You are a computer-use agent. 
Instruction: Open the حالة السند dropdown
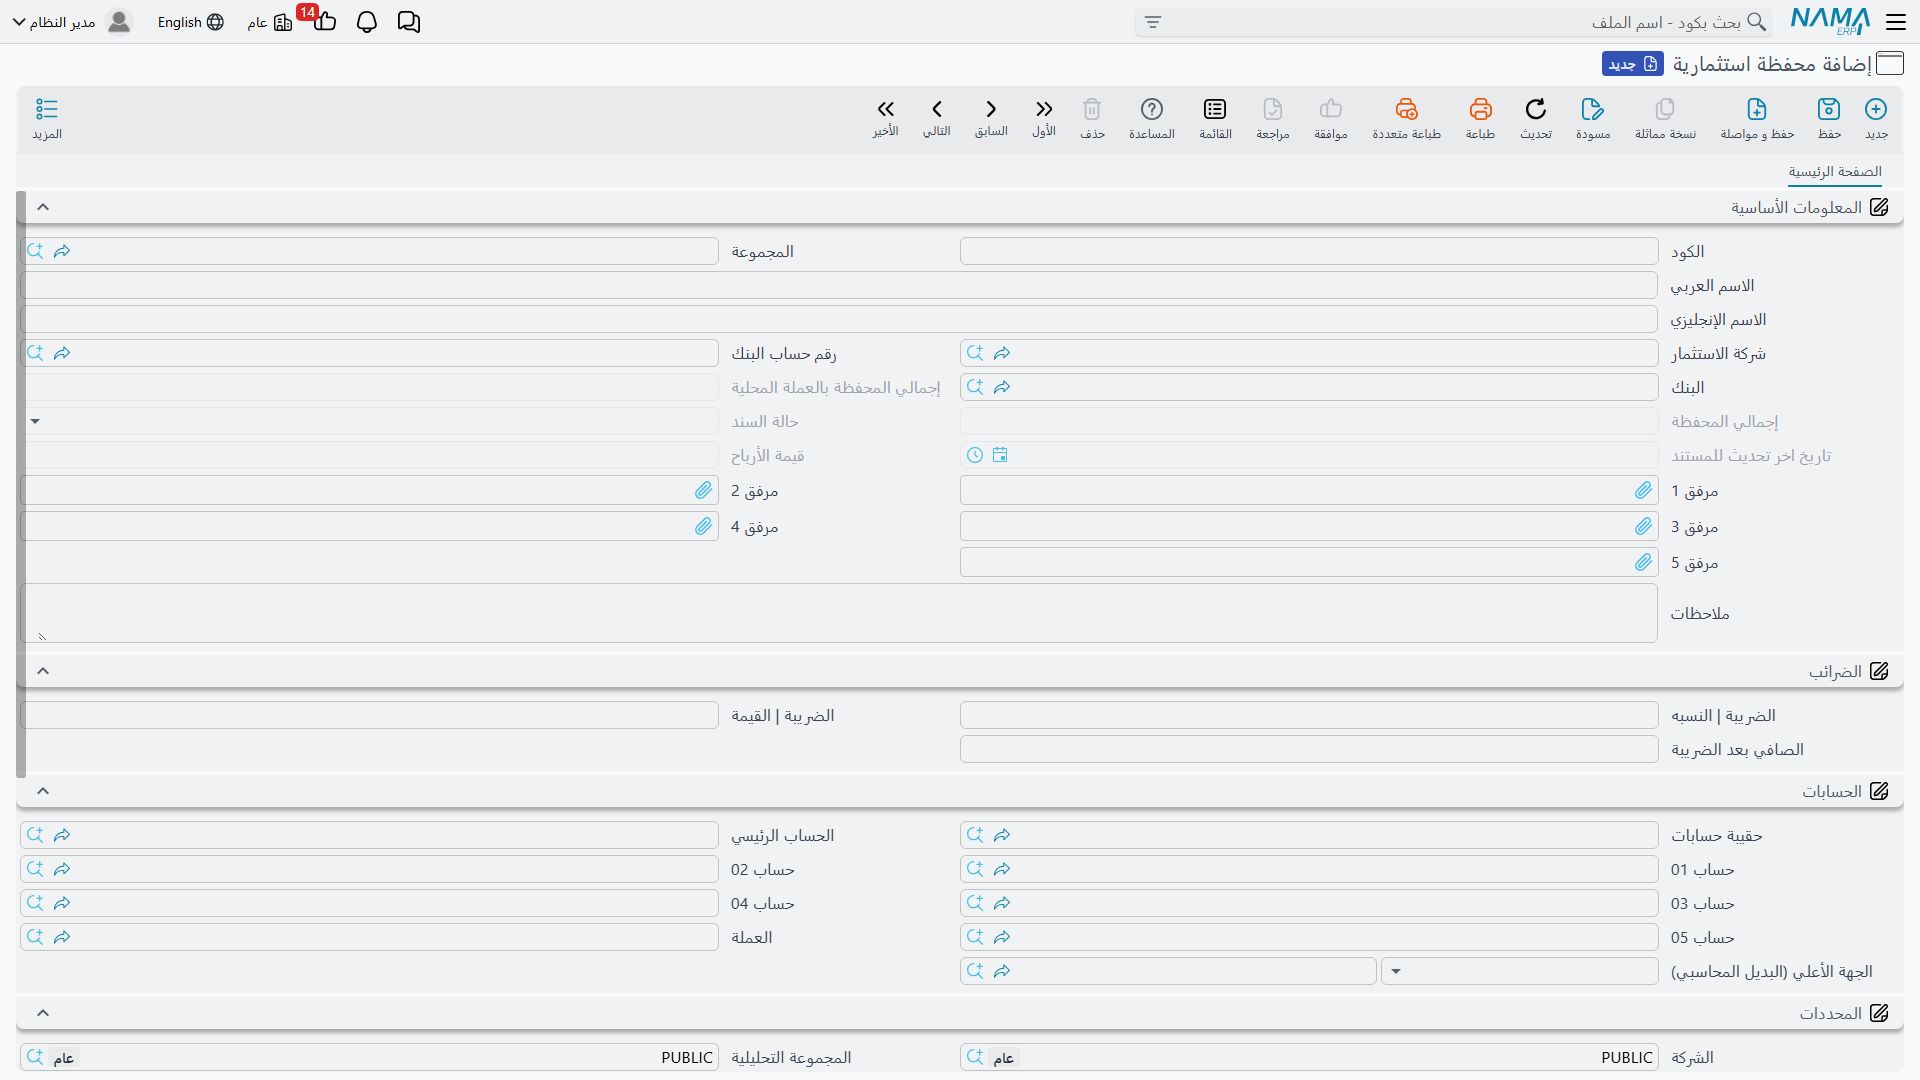tap(35, 421)
